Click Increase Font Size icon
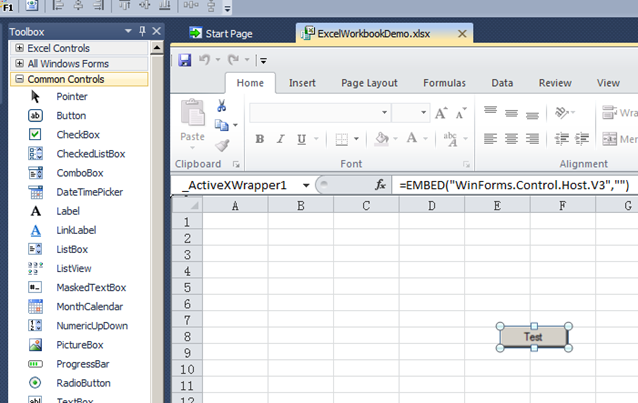 coord(441,113)
